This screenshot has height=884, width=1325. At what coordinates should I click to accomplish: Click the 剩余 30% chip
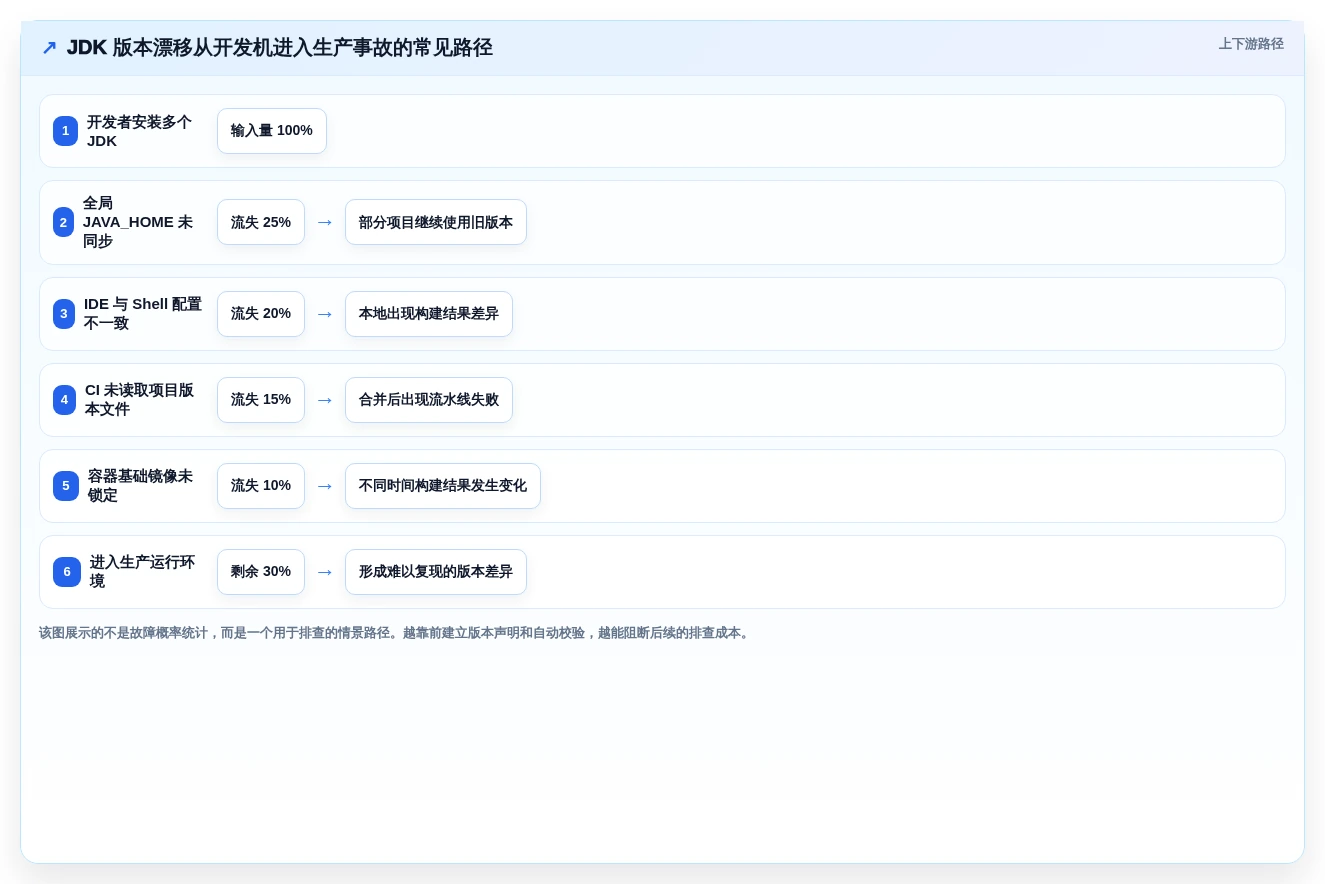click(261, 572)
